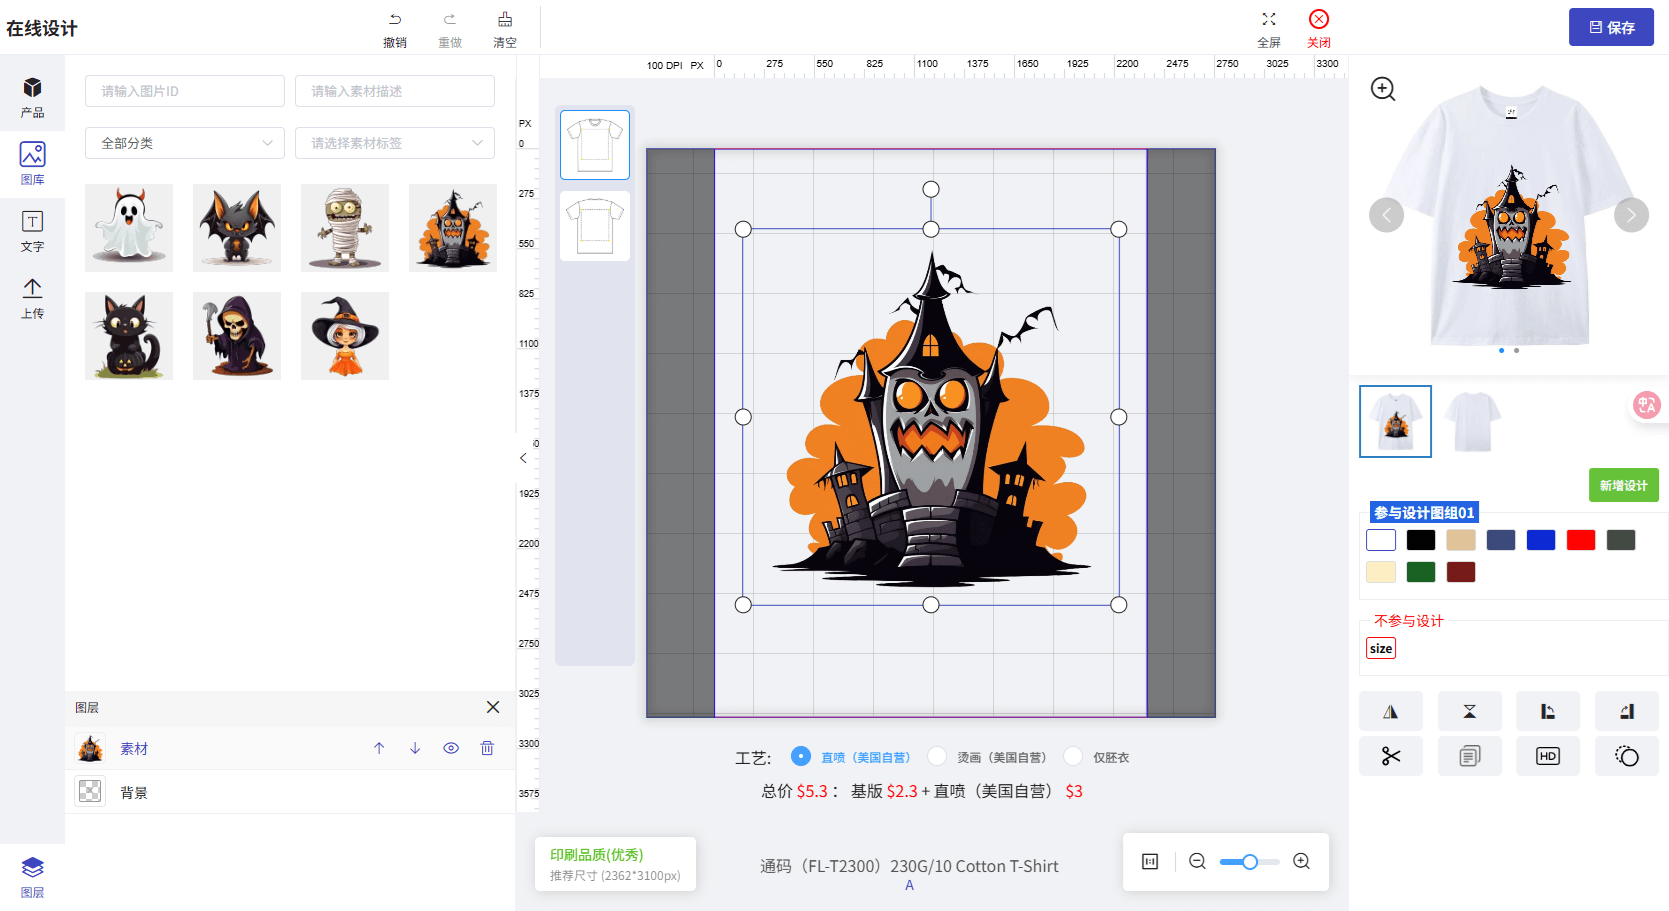
Task: Switch to the 文字 text tab
Action: click(x=32, y=230)
